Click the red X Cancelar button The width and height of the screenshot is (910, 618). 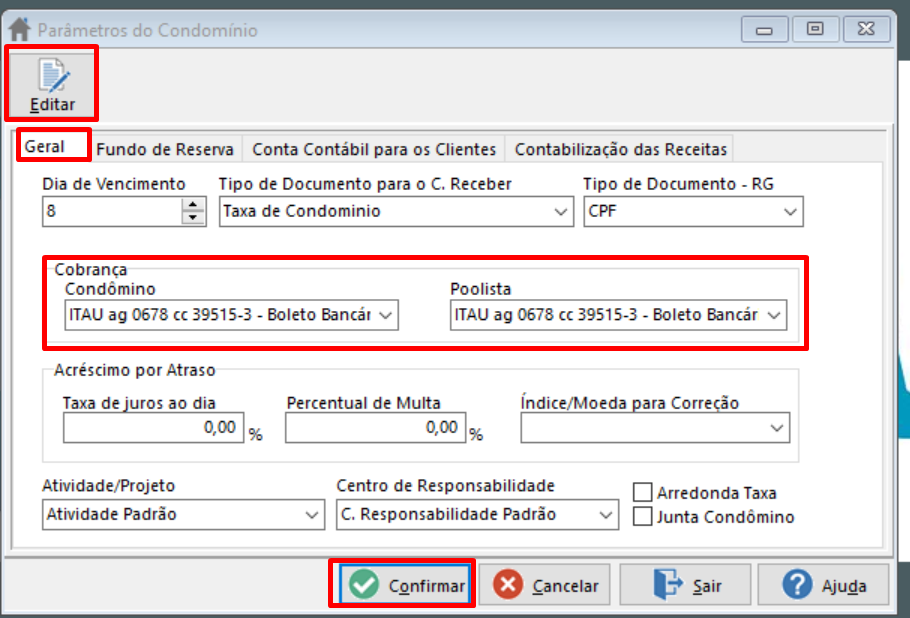545,584
